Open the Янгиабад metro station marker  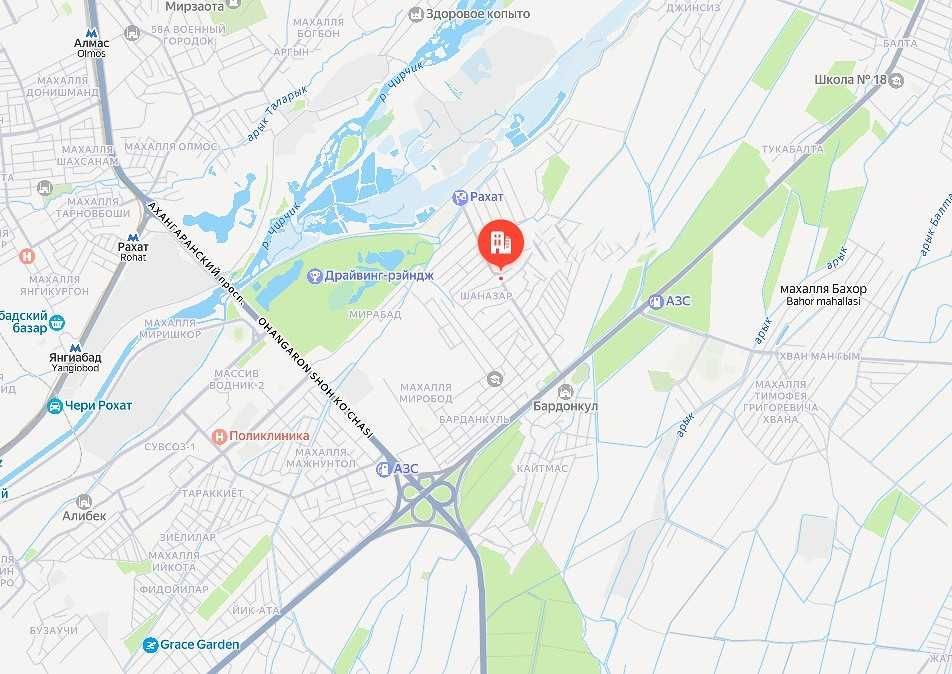(75, 348)
